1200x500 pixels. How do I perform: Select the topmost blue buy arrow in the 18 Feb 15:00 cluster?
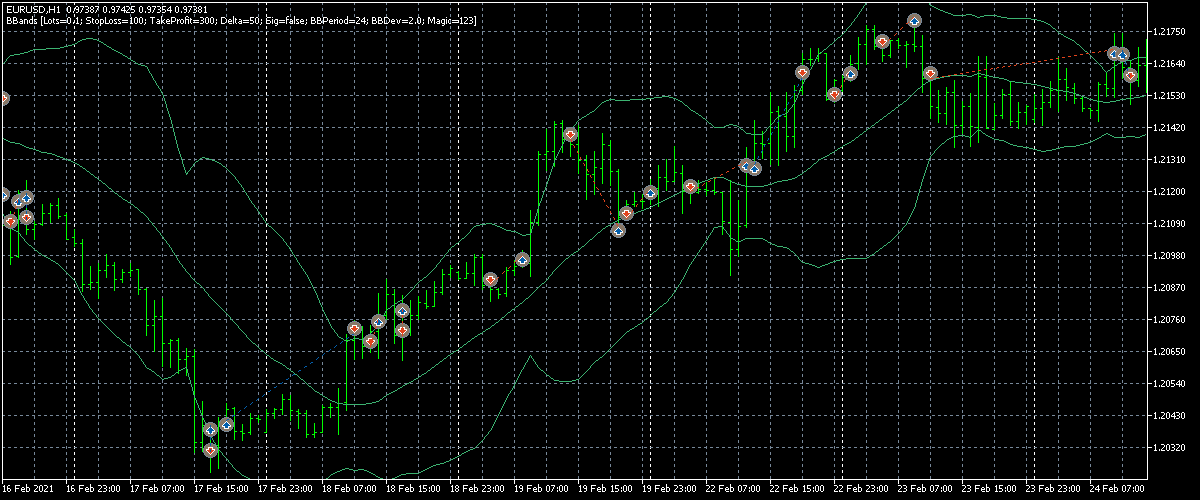pyautogui.click(x=402, y=310)
